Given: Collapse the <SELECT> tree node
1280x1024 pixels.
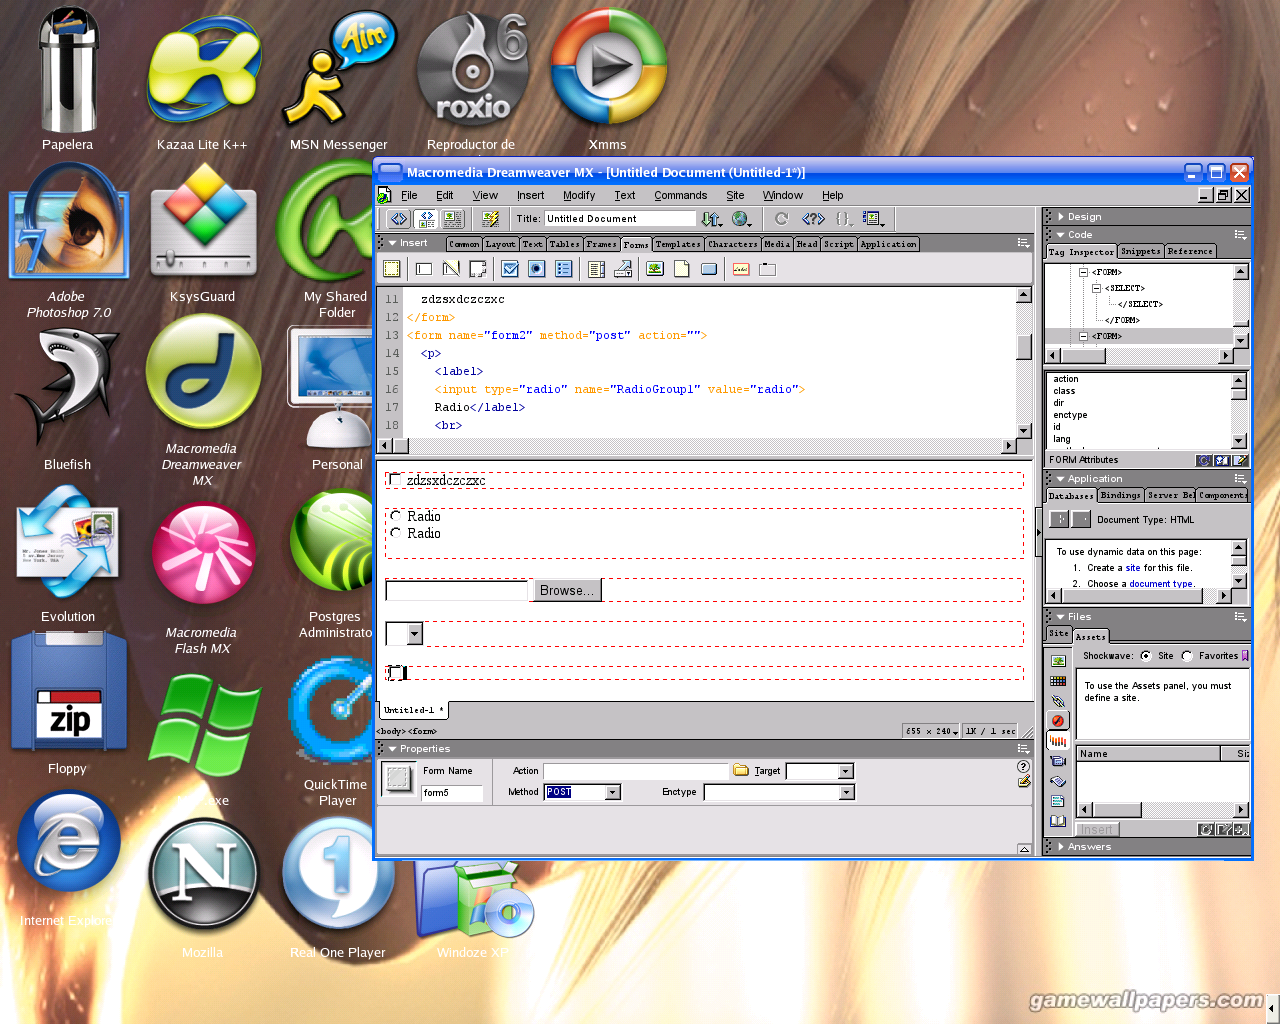Looking at the screenshot, I should click(1096, 288).
